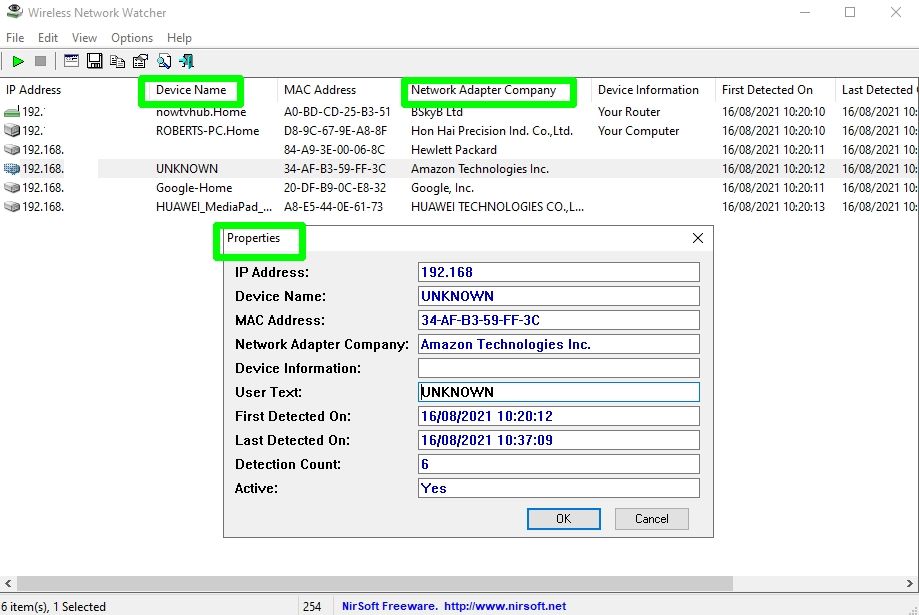Start scanning with the green play icon

18,60
